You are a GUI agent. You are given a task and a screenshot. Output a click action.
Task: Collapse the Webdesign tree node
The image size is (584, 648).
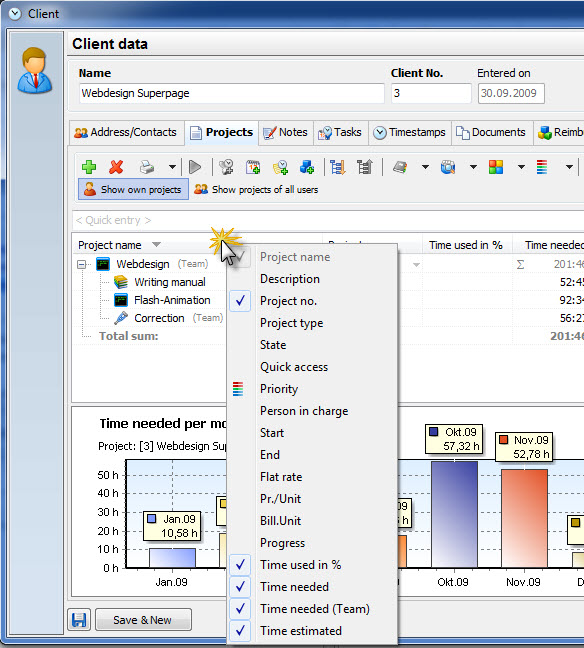point(81,264)
